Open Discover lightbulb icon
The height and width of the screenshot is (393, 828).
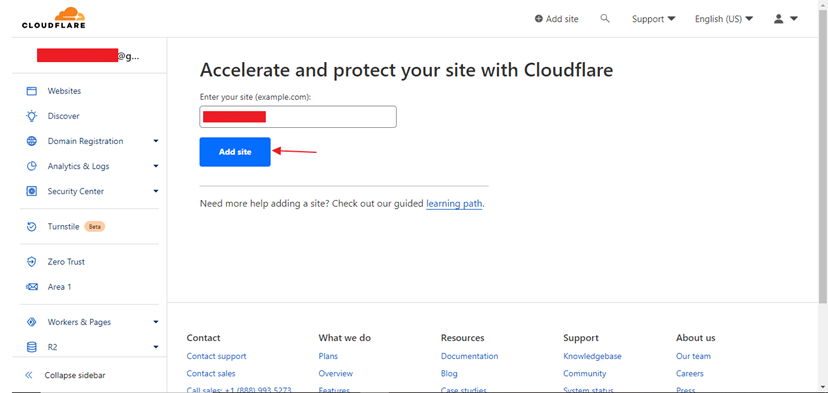32,116
